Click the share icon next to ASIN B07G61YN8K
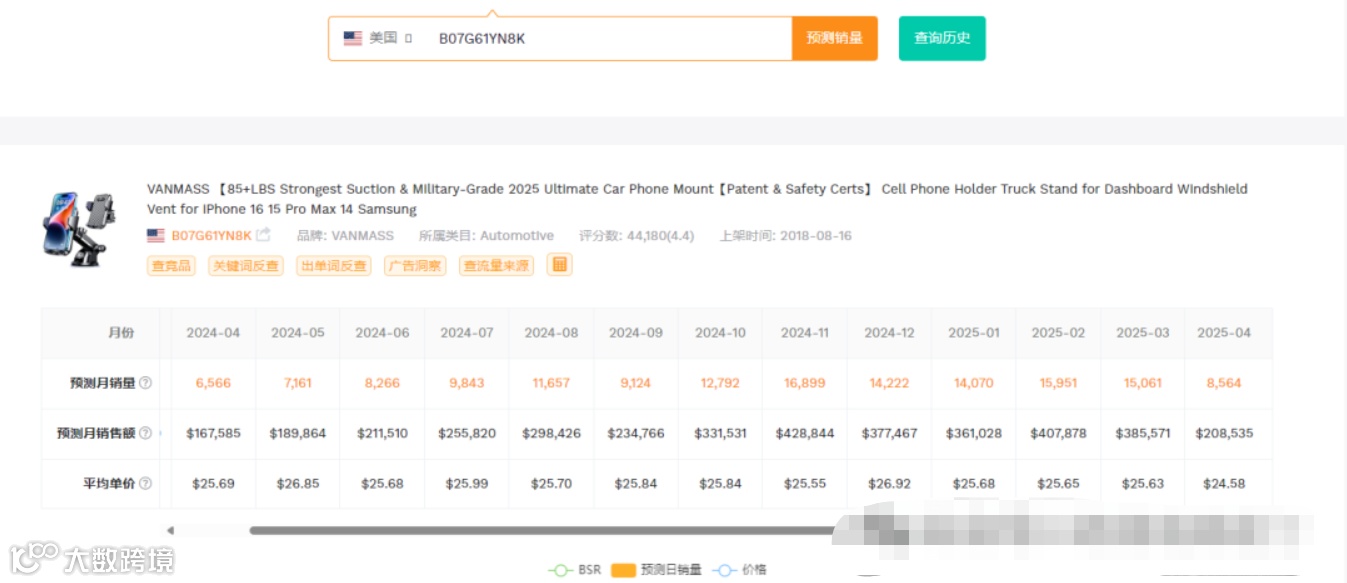 (x=264, y=236)
